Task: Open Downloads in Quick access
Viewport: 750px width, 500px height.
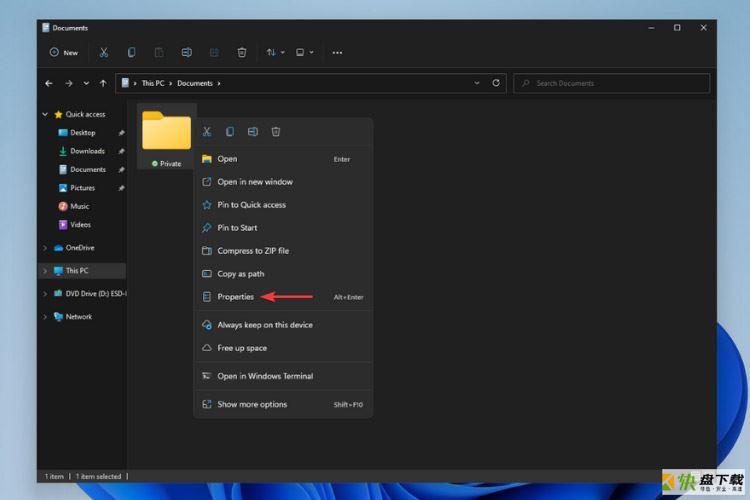Action: click(x=87, y=151)
